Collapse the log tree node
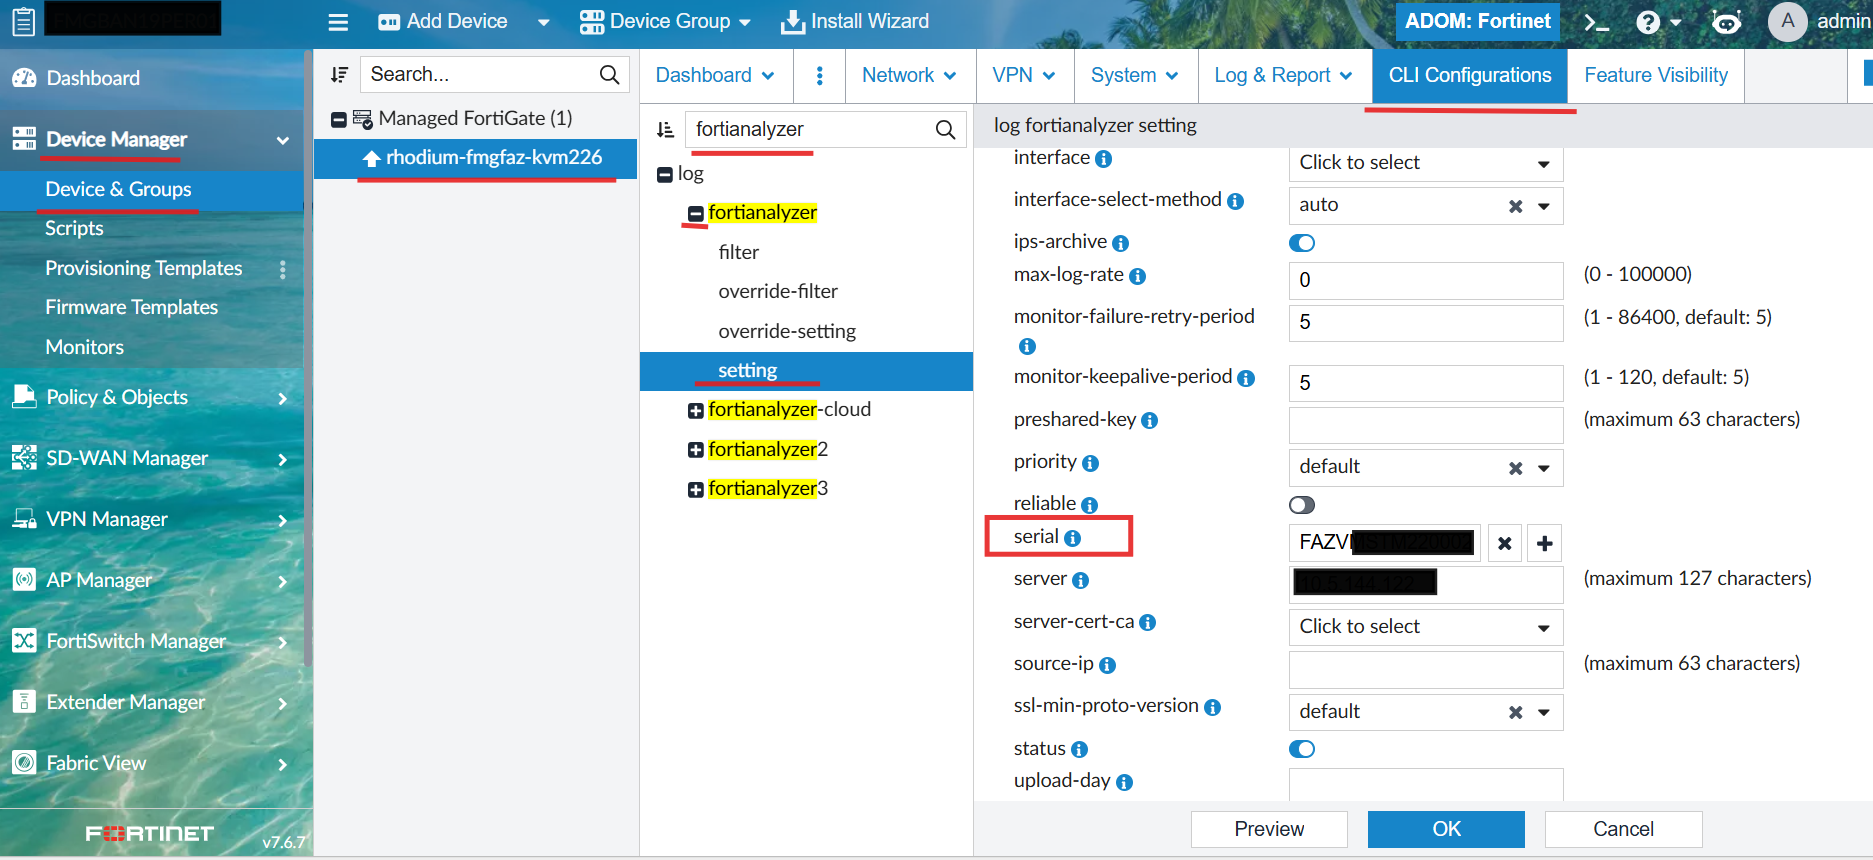The image size is (1873, 860). tap(665, 174)
